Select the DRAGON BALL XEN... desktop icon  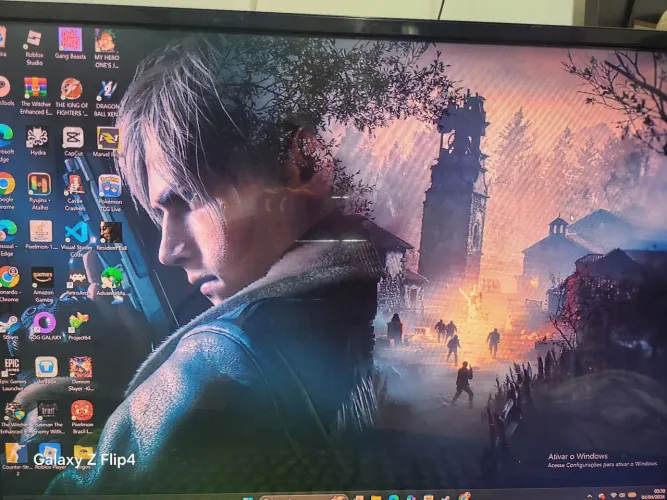click(x=107, y=99)
